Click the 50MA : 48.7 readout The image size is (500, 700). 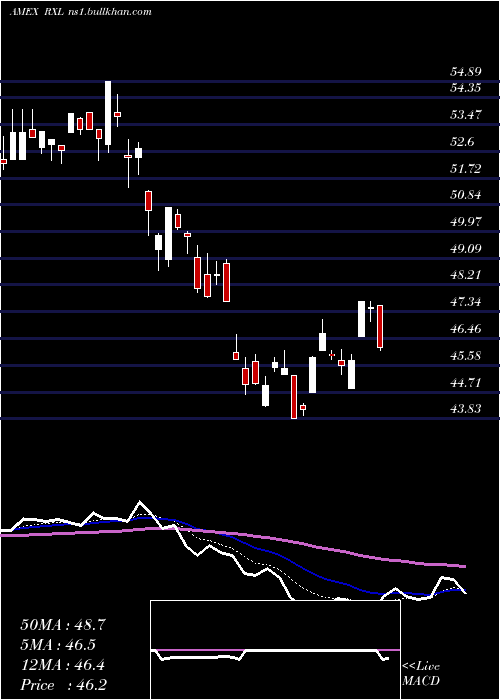[63, 625]
